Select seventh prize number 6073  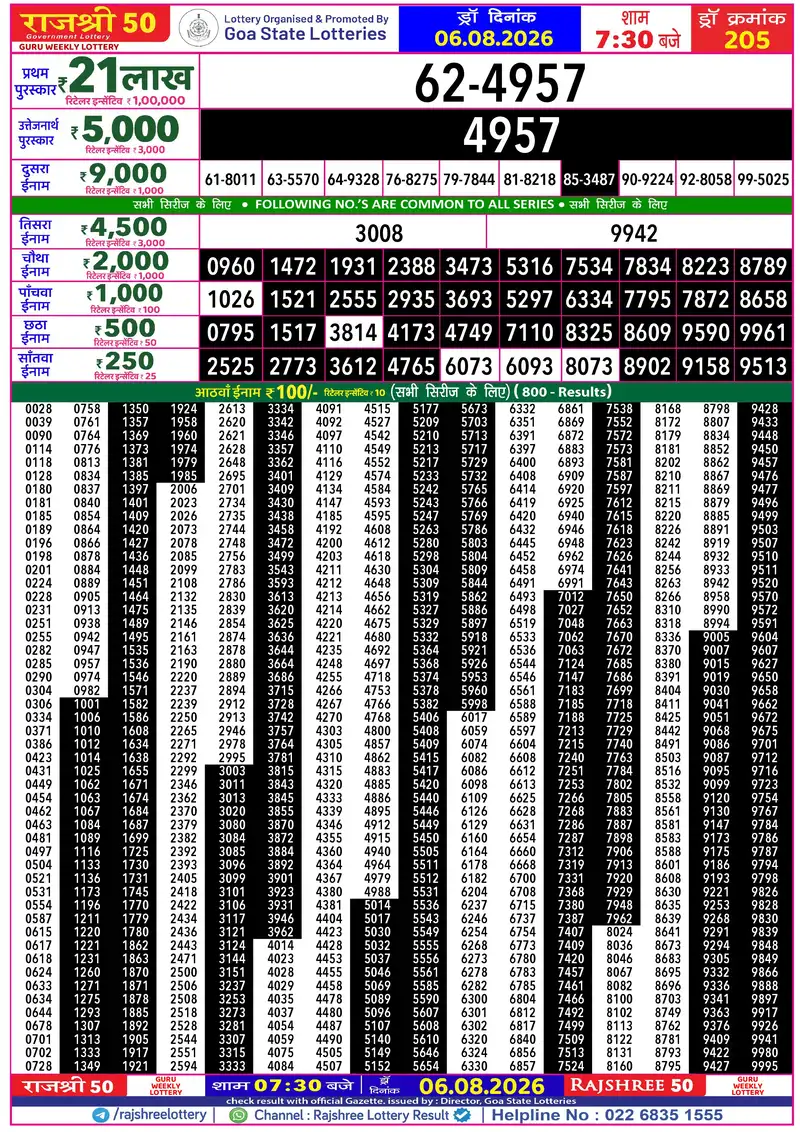coord(469,366)
